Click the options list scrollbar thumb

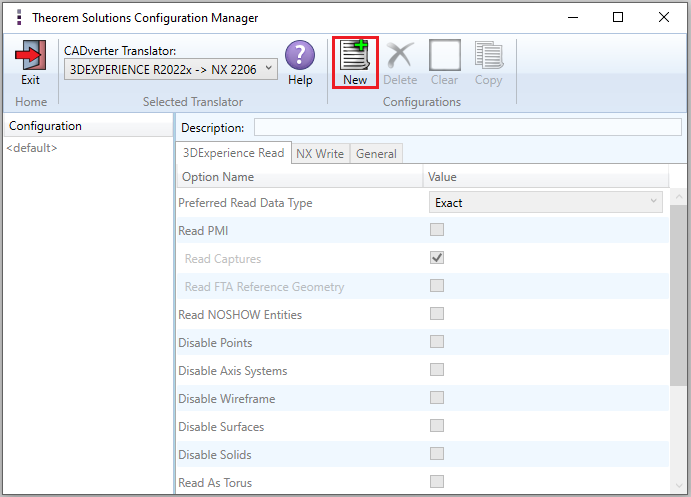coord(679,295)
